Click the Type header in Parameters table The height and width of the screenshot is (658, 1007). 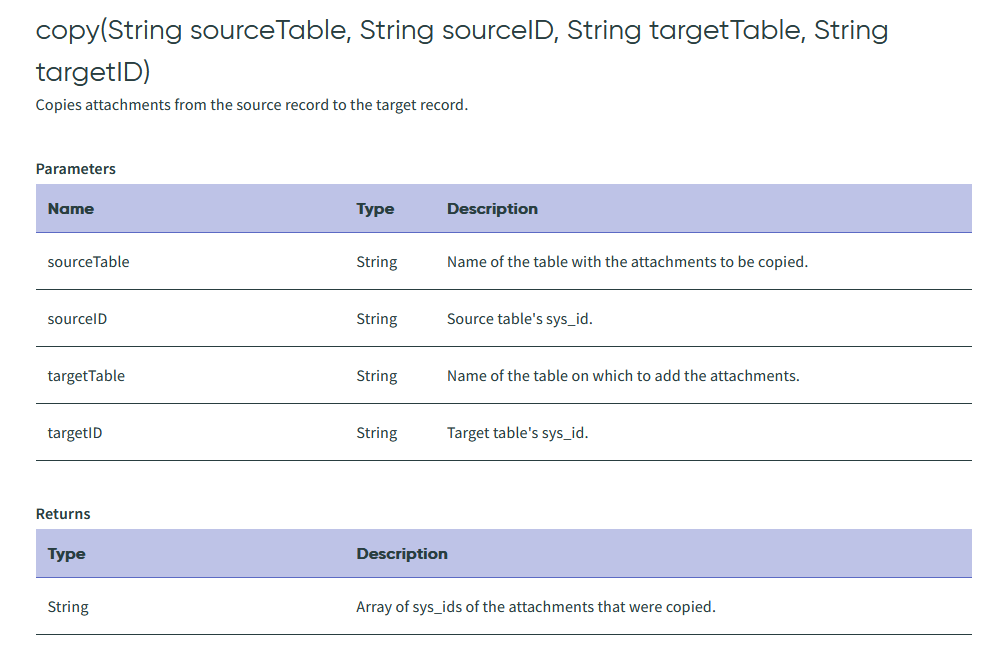click(x=375, y=209)
